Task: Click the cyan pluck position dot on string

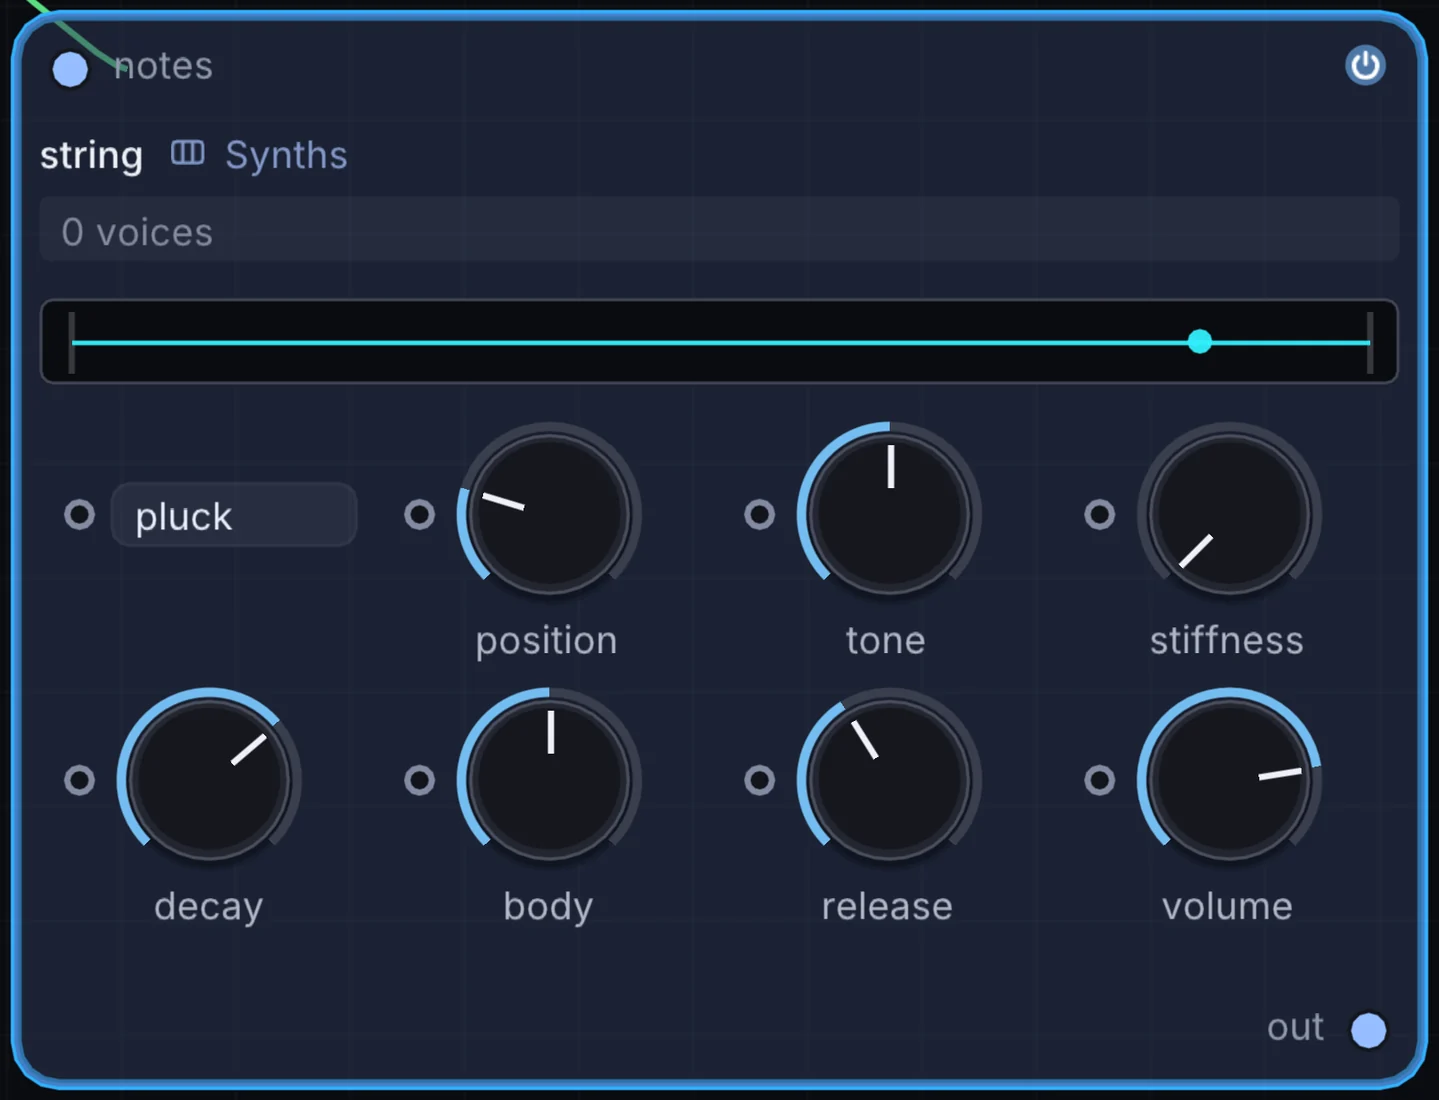Action: 1200,342
